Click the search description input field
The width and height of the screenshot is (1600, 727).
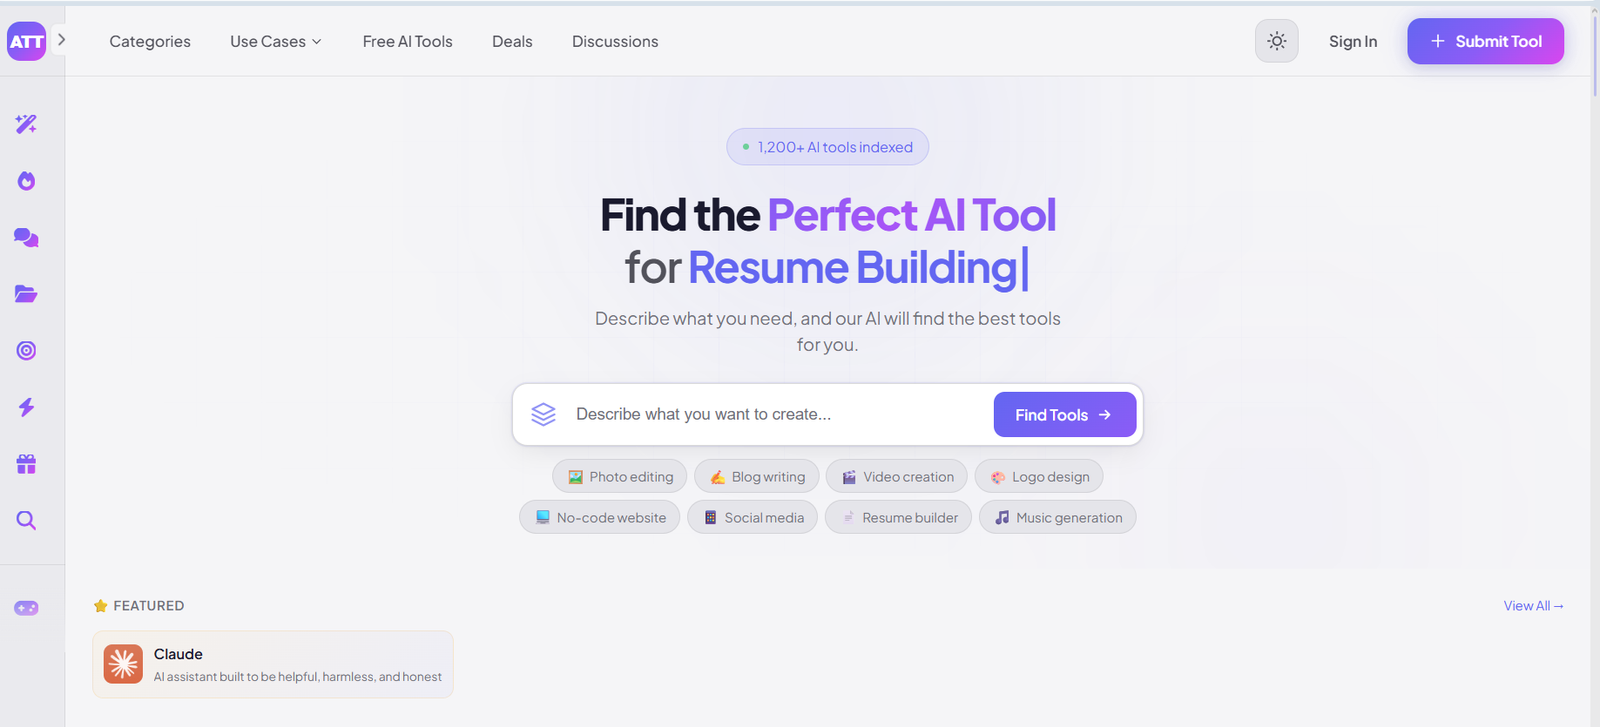click(x=770, y=414)
